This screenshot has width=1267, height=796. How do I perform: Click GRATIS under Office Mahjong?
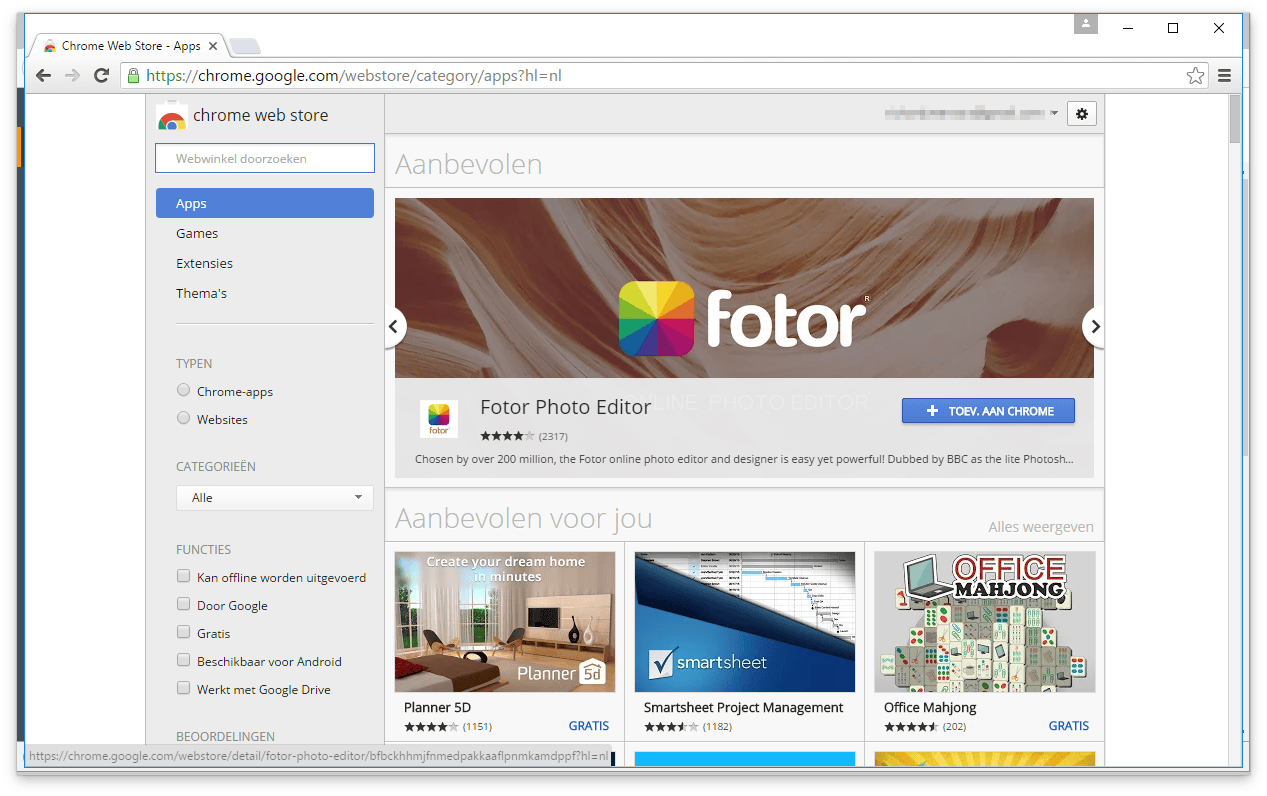point(1069,726)
